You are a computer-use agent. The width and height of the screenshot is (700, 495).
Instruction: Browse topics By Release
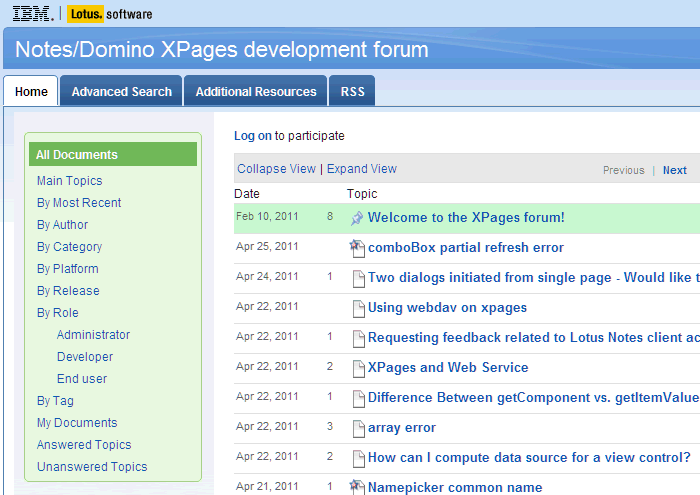pos(68,291)
